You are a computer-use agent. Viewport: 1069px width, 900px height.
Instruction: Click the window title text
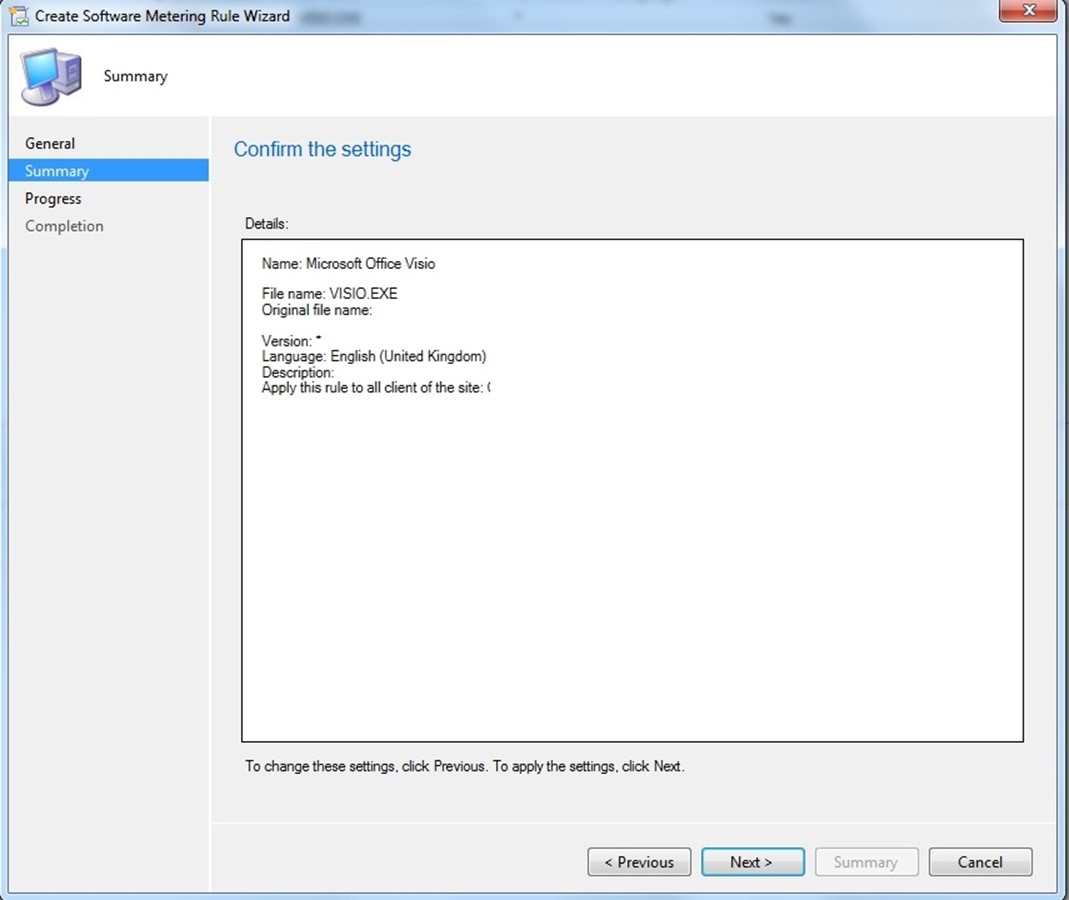162,16
